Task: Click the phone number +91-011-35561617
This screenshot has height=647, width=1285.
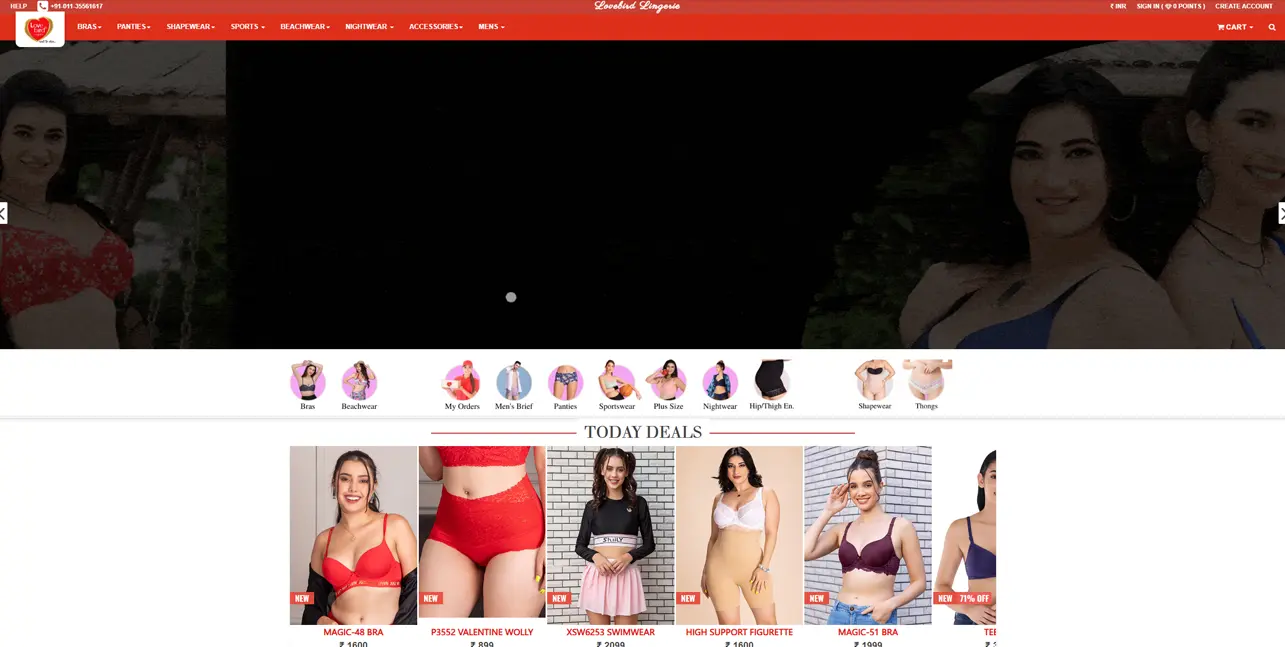Action: pos(77,6)
